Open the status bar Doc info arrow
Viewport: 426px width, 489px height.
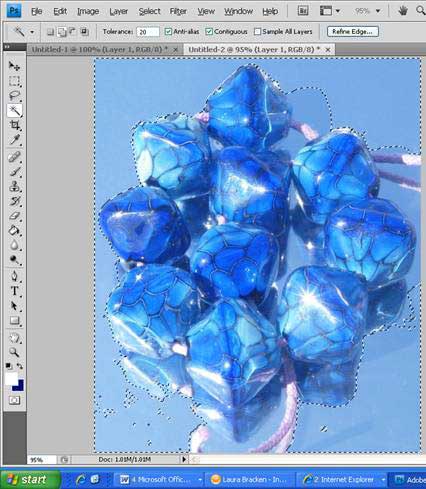click(x=184, y=459)
